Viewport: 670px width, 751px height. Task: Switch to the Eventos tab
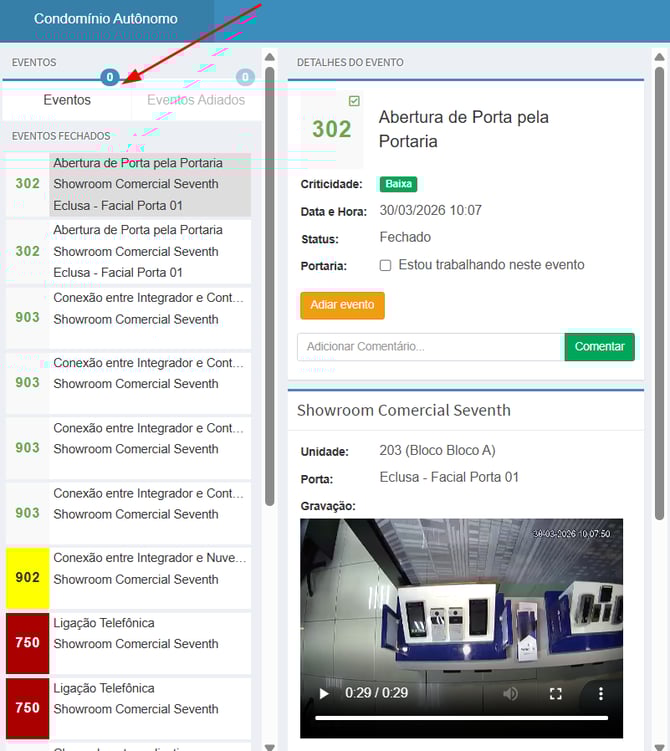point(67,100)
